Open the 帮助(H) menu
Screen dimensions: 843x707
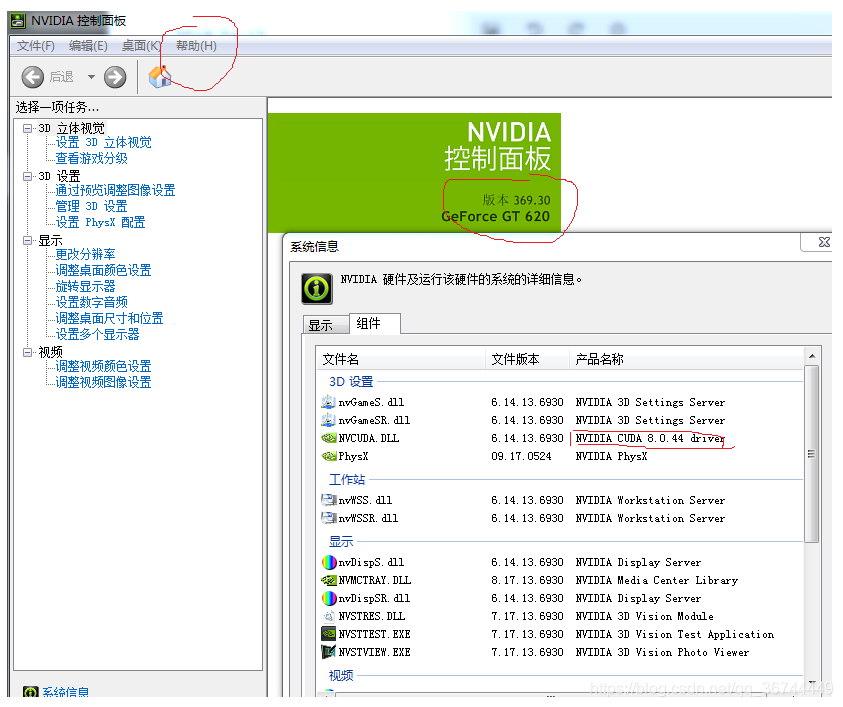coord(196,46)
